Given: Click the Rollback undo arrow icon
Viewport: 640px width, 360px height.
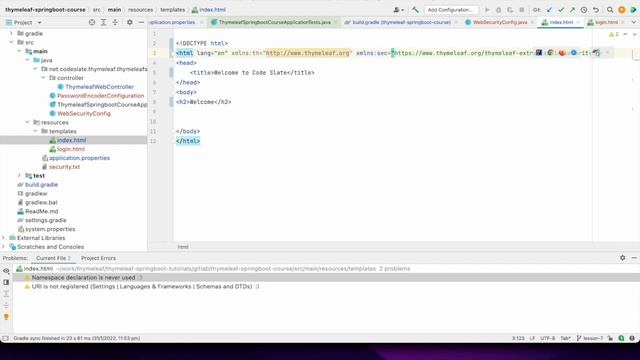Looking at the screenshot, I should pos(596,10).
